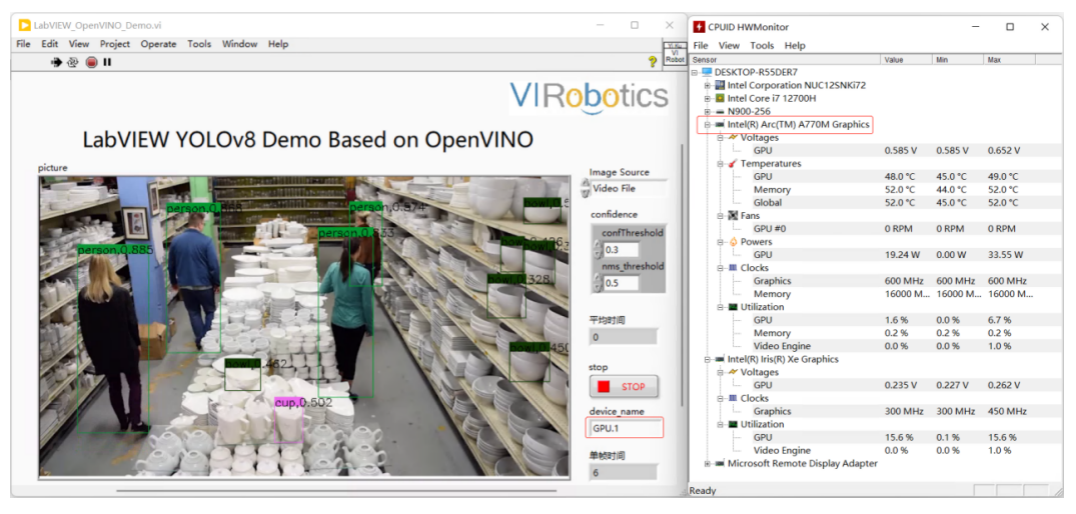Open context help via the yellow question mark
1076x514 pixels.
tap(653, 62)
